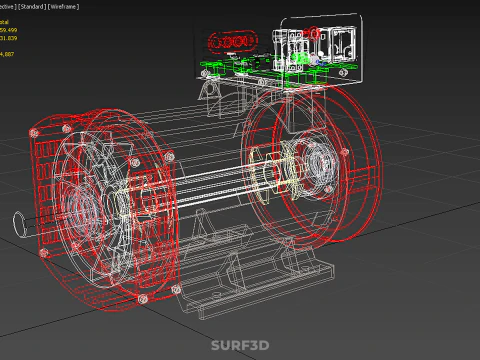
Task: Open the [Standard] viewport shading menu
Action: pos(32,7)
